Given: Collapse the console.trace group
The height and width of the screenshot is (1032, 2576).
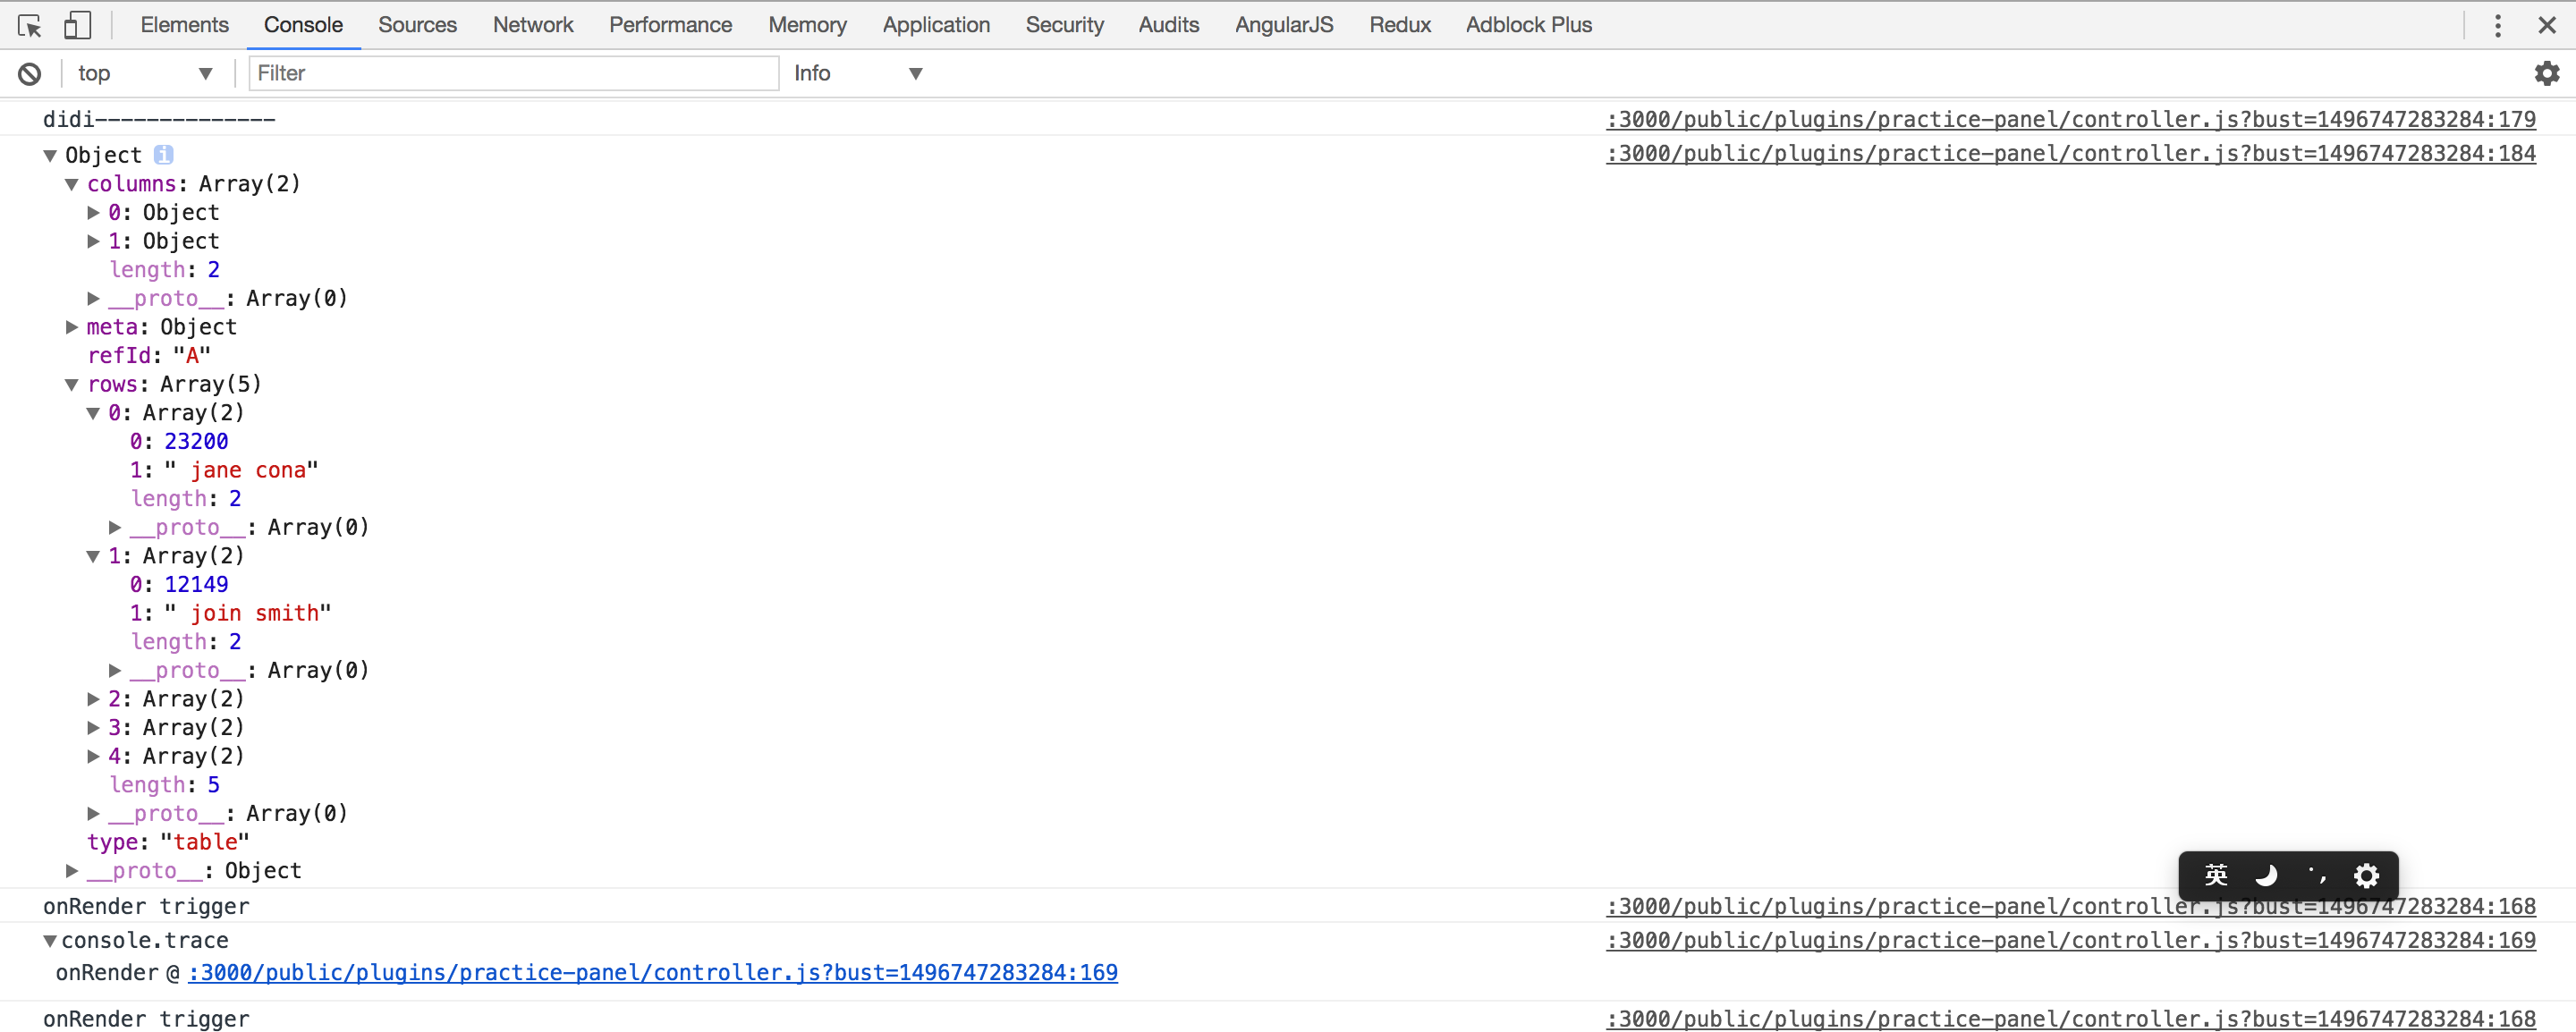Looking at the screenshot, I should [x=50, y=941].
